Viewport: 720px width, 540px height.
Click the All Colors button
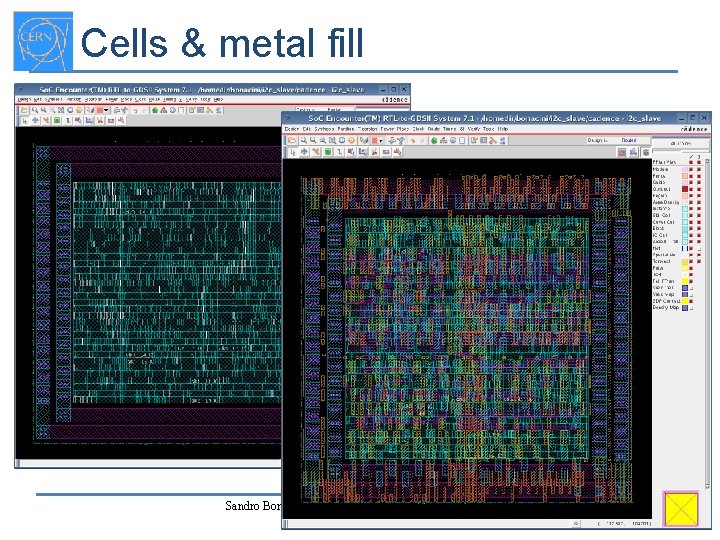(681, 144)
